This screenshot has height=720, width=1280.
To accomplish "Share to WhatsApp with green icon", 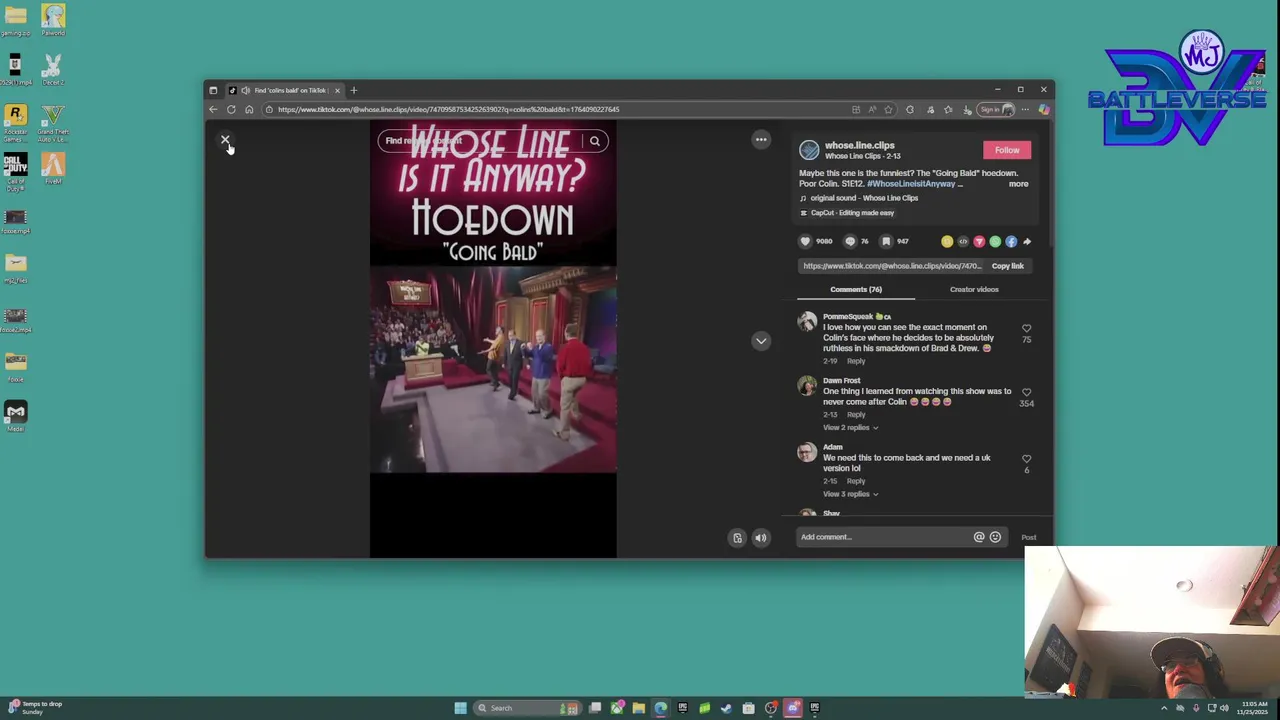I will pos(995,241).
